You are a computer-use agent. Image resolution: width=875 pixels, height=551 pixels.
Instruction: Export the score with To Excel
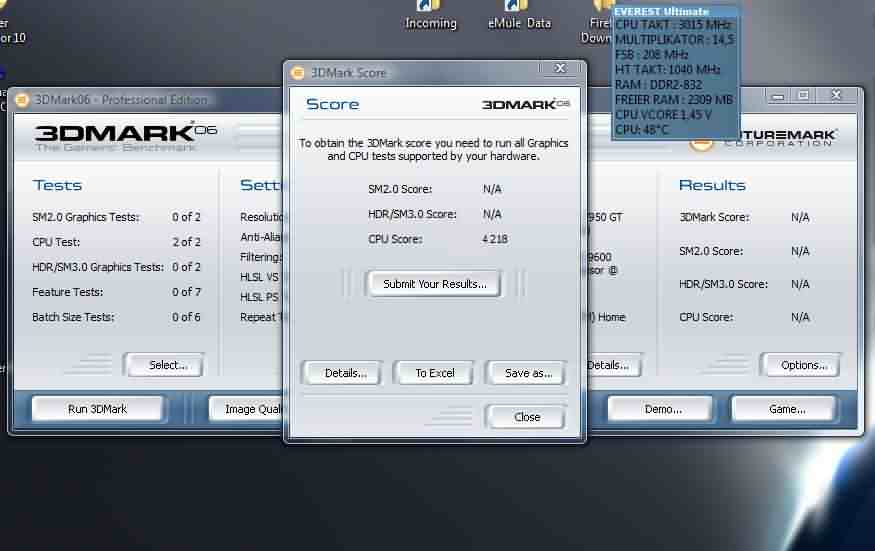[x=435, y=373]
